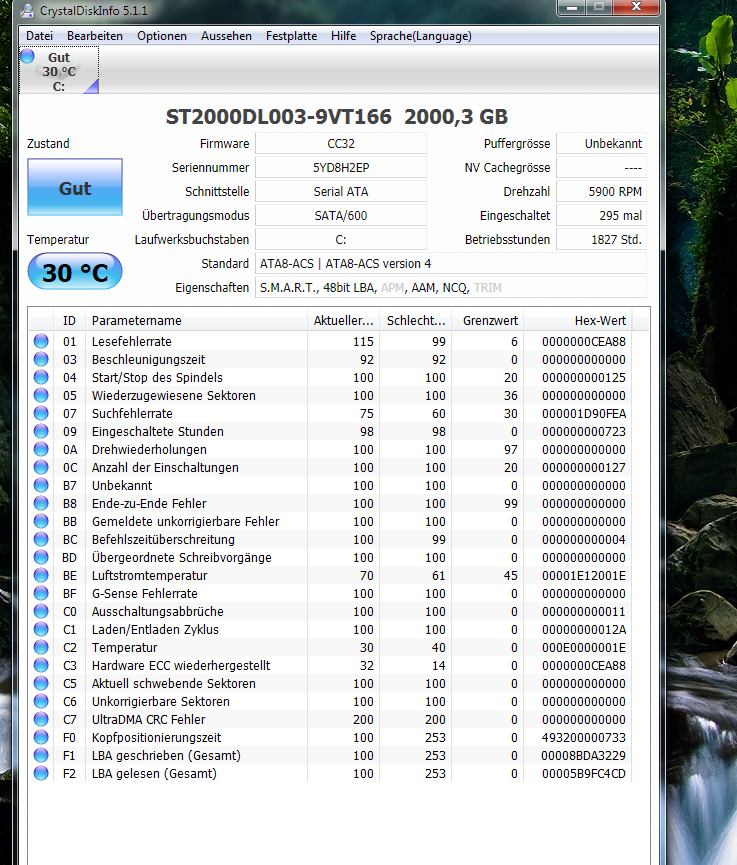Click the Drehzahl value 5900 RPM

[601, 191]
